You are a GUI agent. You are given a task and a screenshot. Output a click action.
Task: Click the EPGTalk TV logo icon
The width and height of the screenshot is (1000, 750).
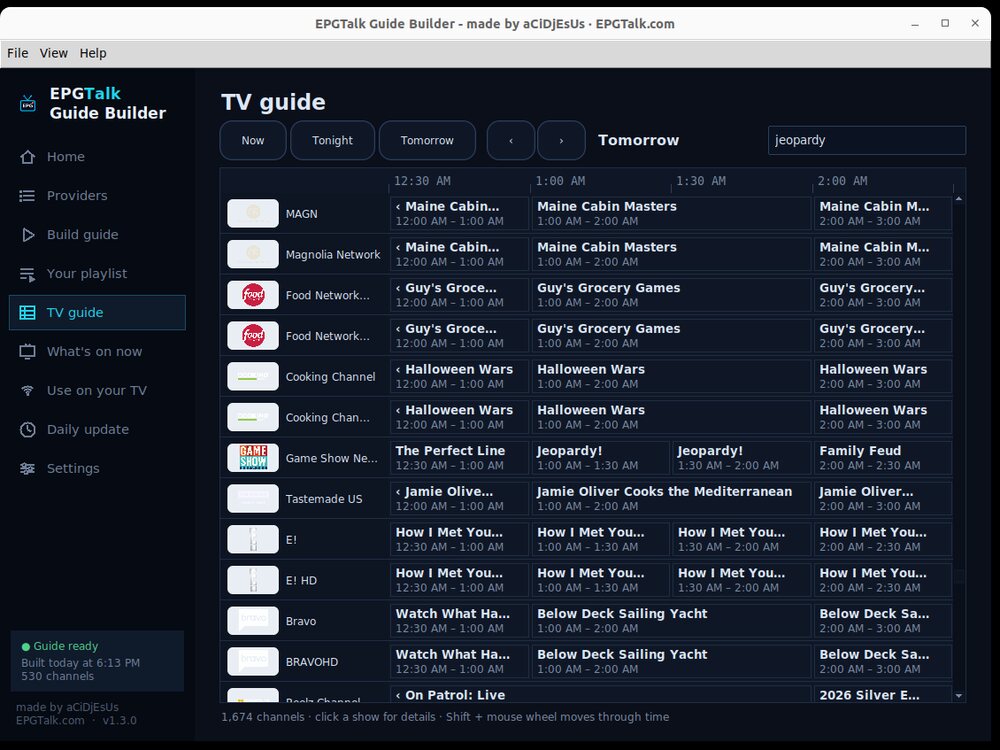click(27, 103)
